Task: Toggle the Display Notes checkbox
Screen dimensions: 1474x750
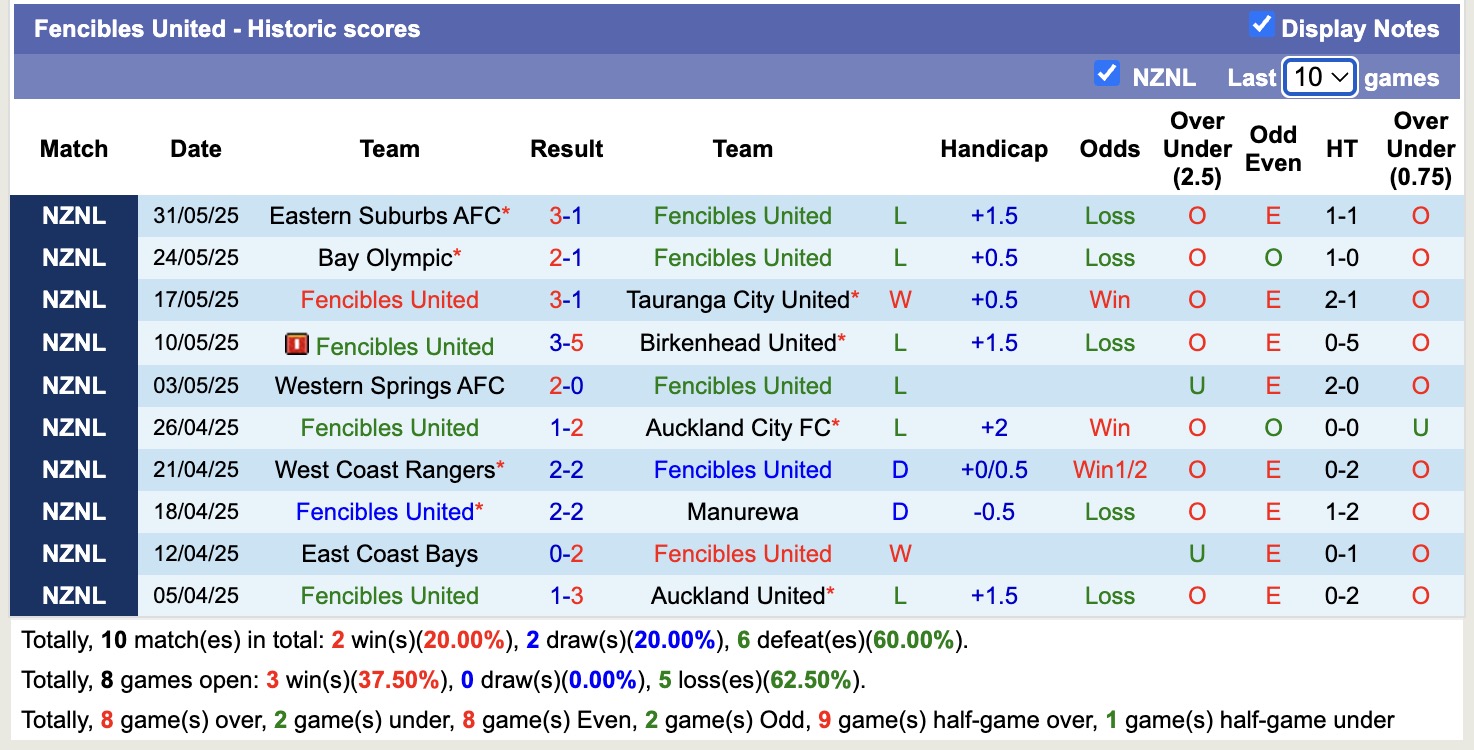Action: [x=1264, y=27]
